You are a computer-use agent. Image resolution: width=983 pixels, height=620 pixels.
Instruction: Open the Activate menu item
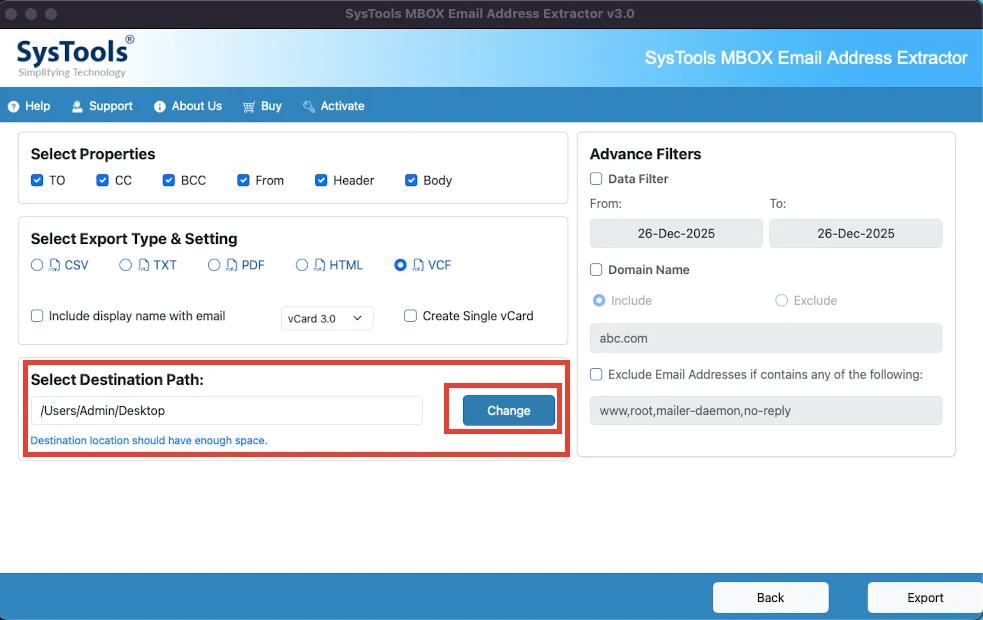click(x=334, y=106)
